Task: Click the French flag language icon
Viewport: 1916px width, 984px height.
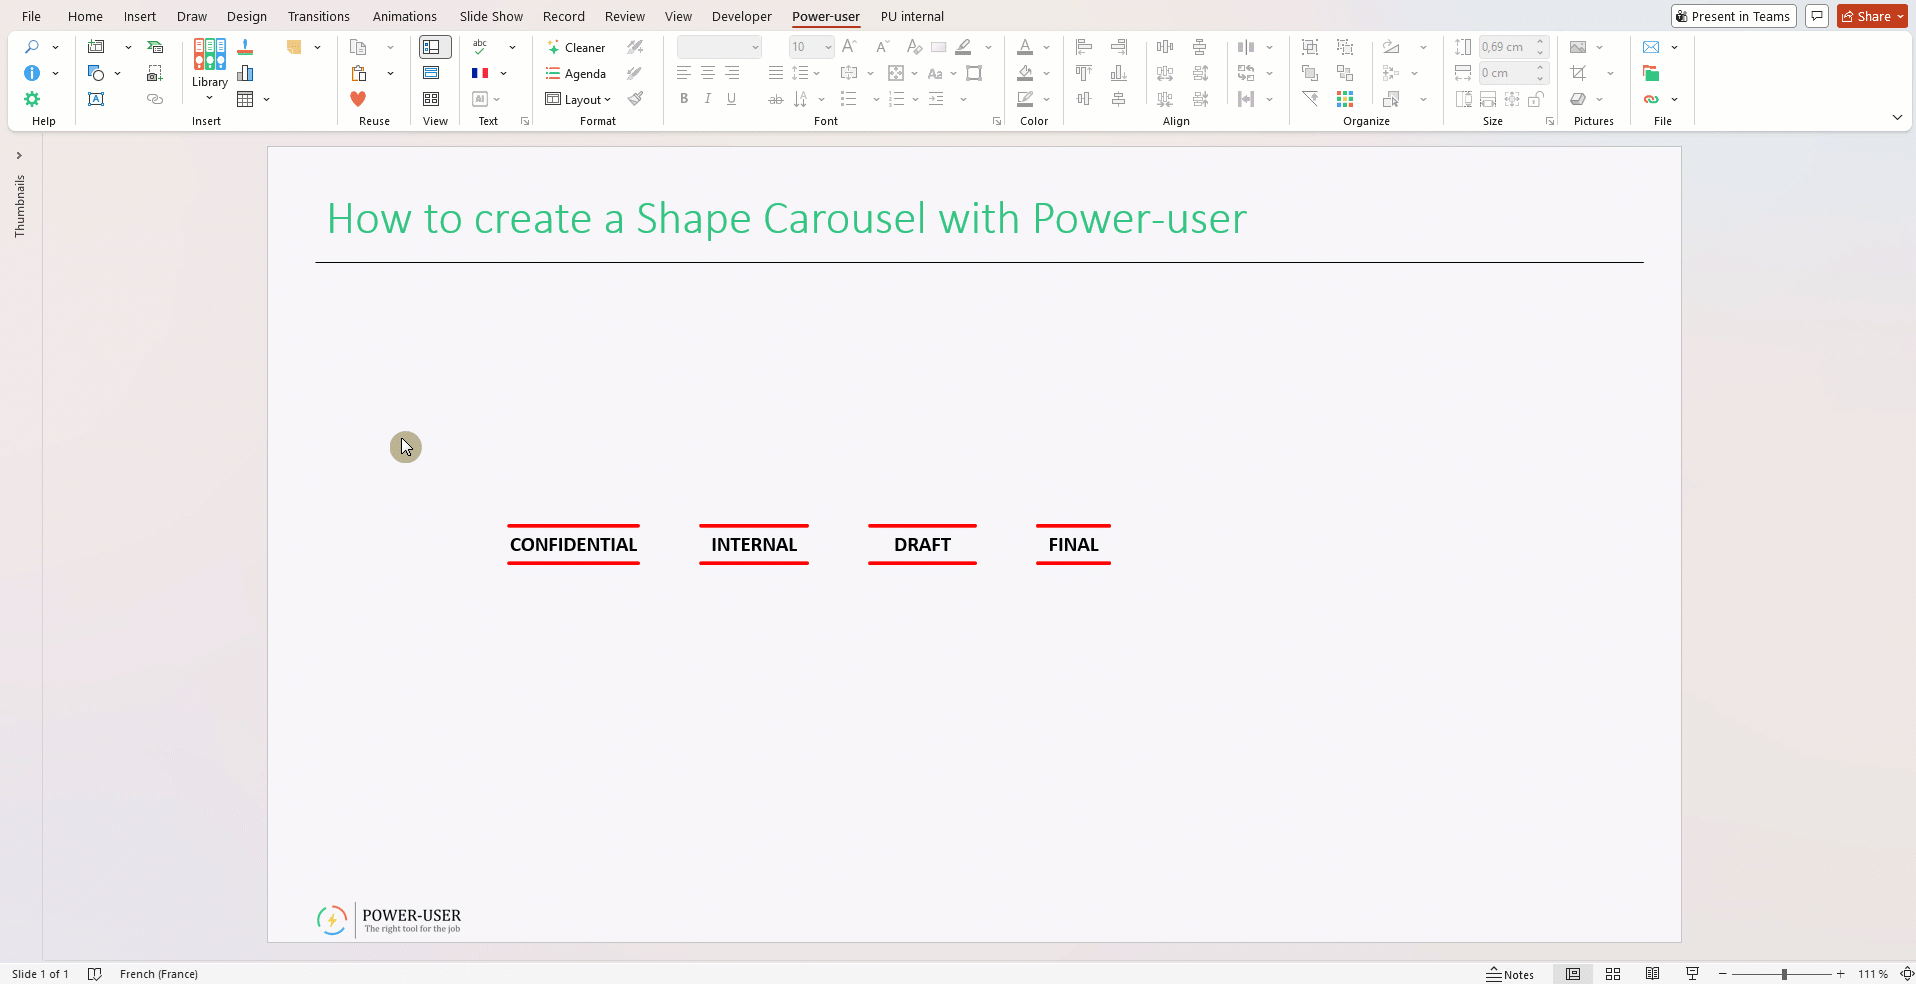Action: point(480,73)
